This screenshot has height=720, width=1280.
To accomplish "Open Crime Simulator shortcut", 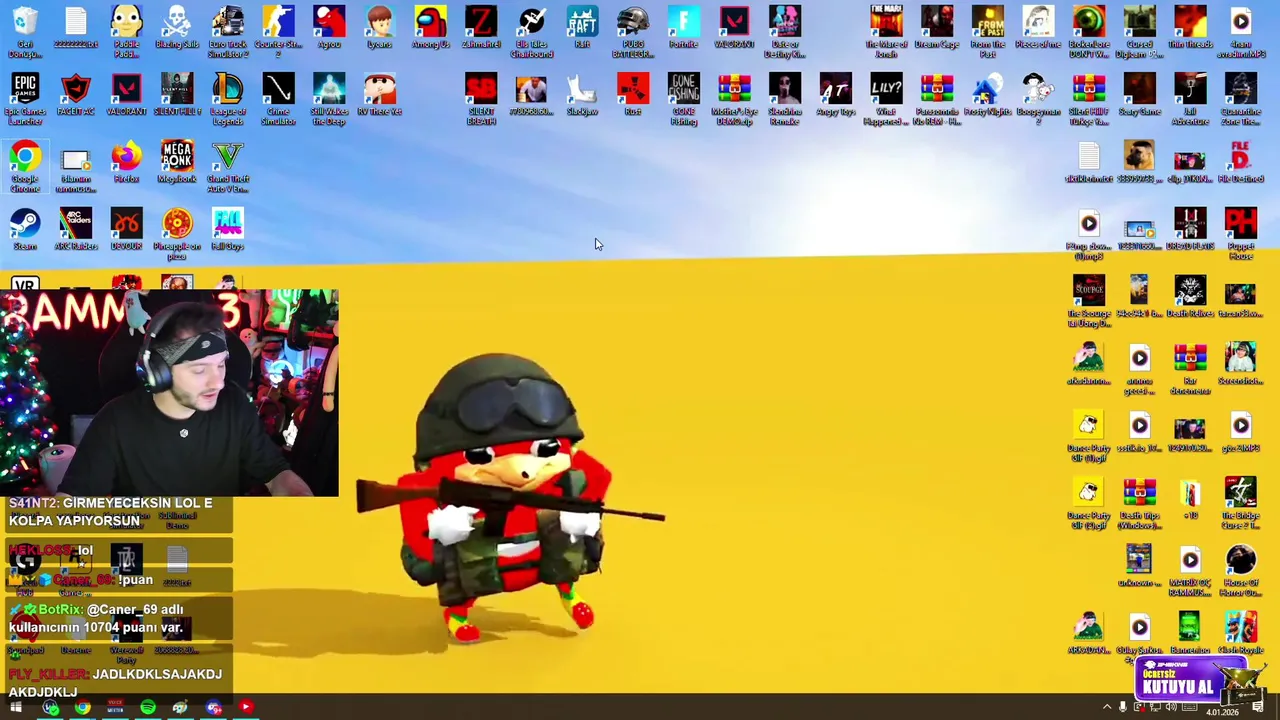I will (x=279, y=98).
